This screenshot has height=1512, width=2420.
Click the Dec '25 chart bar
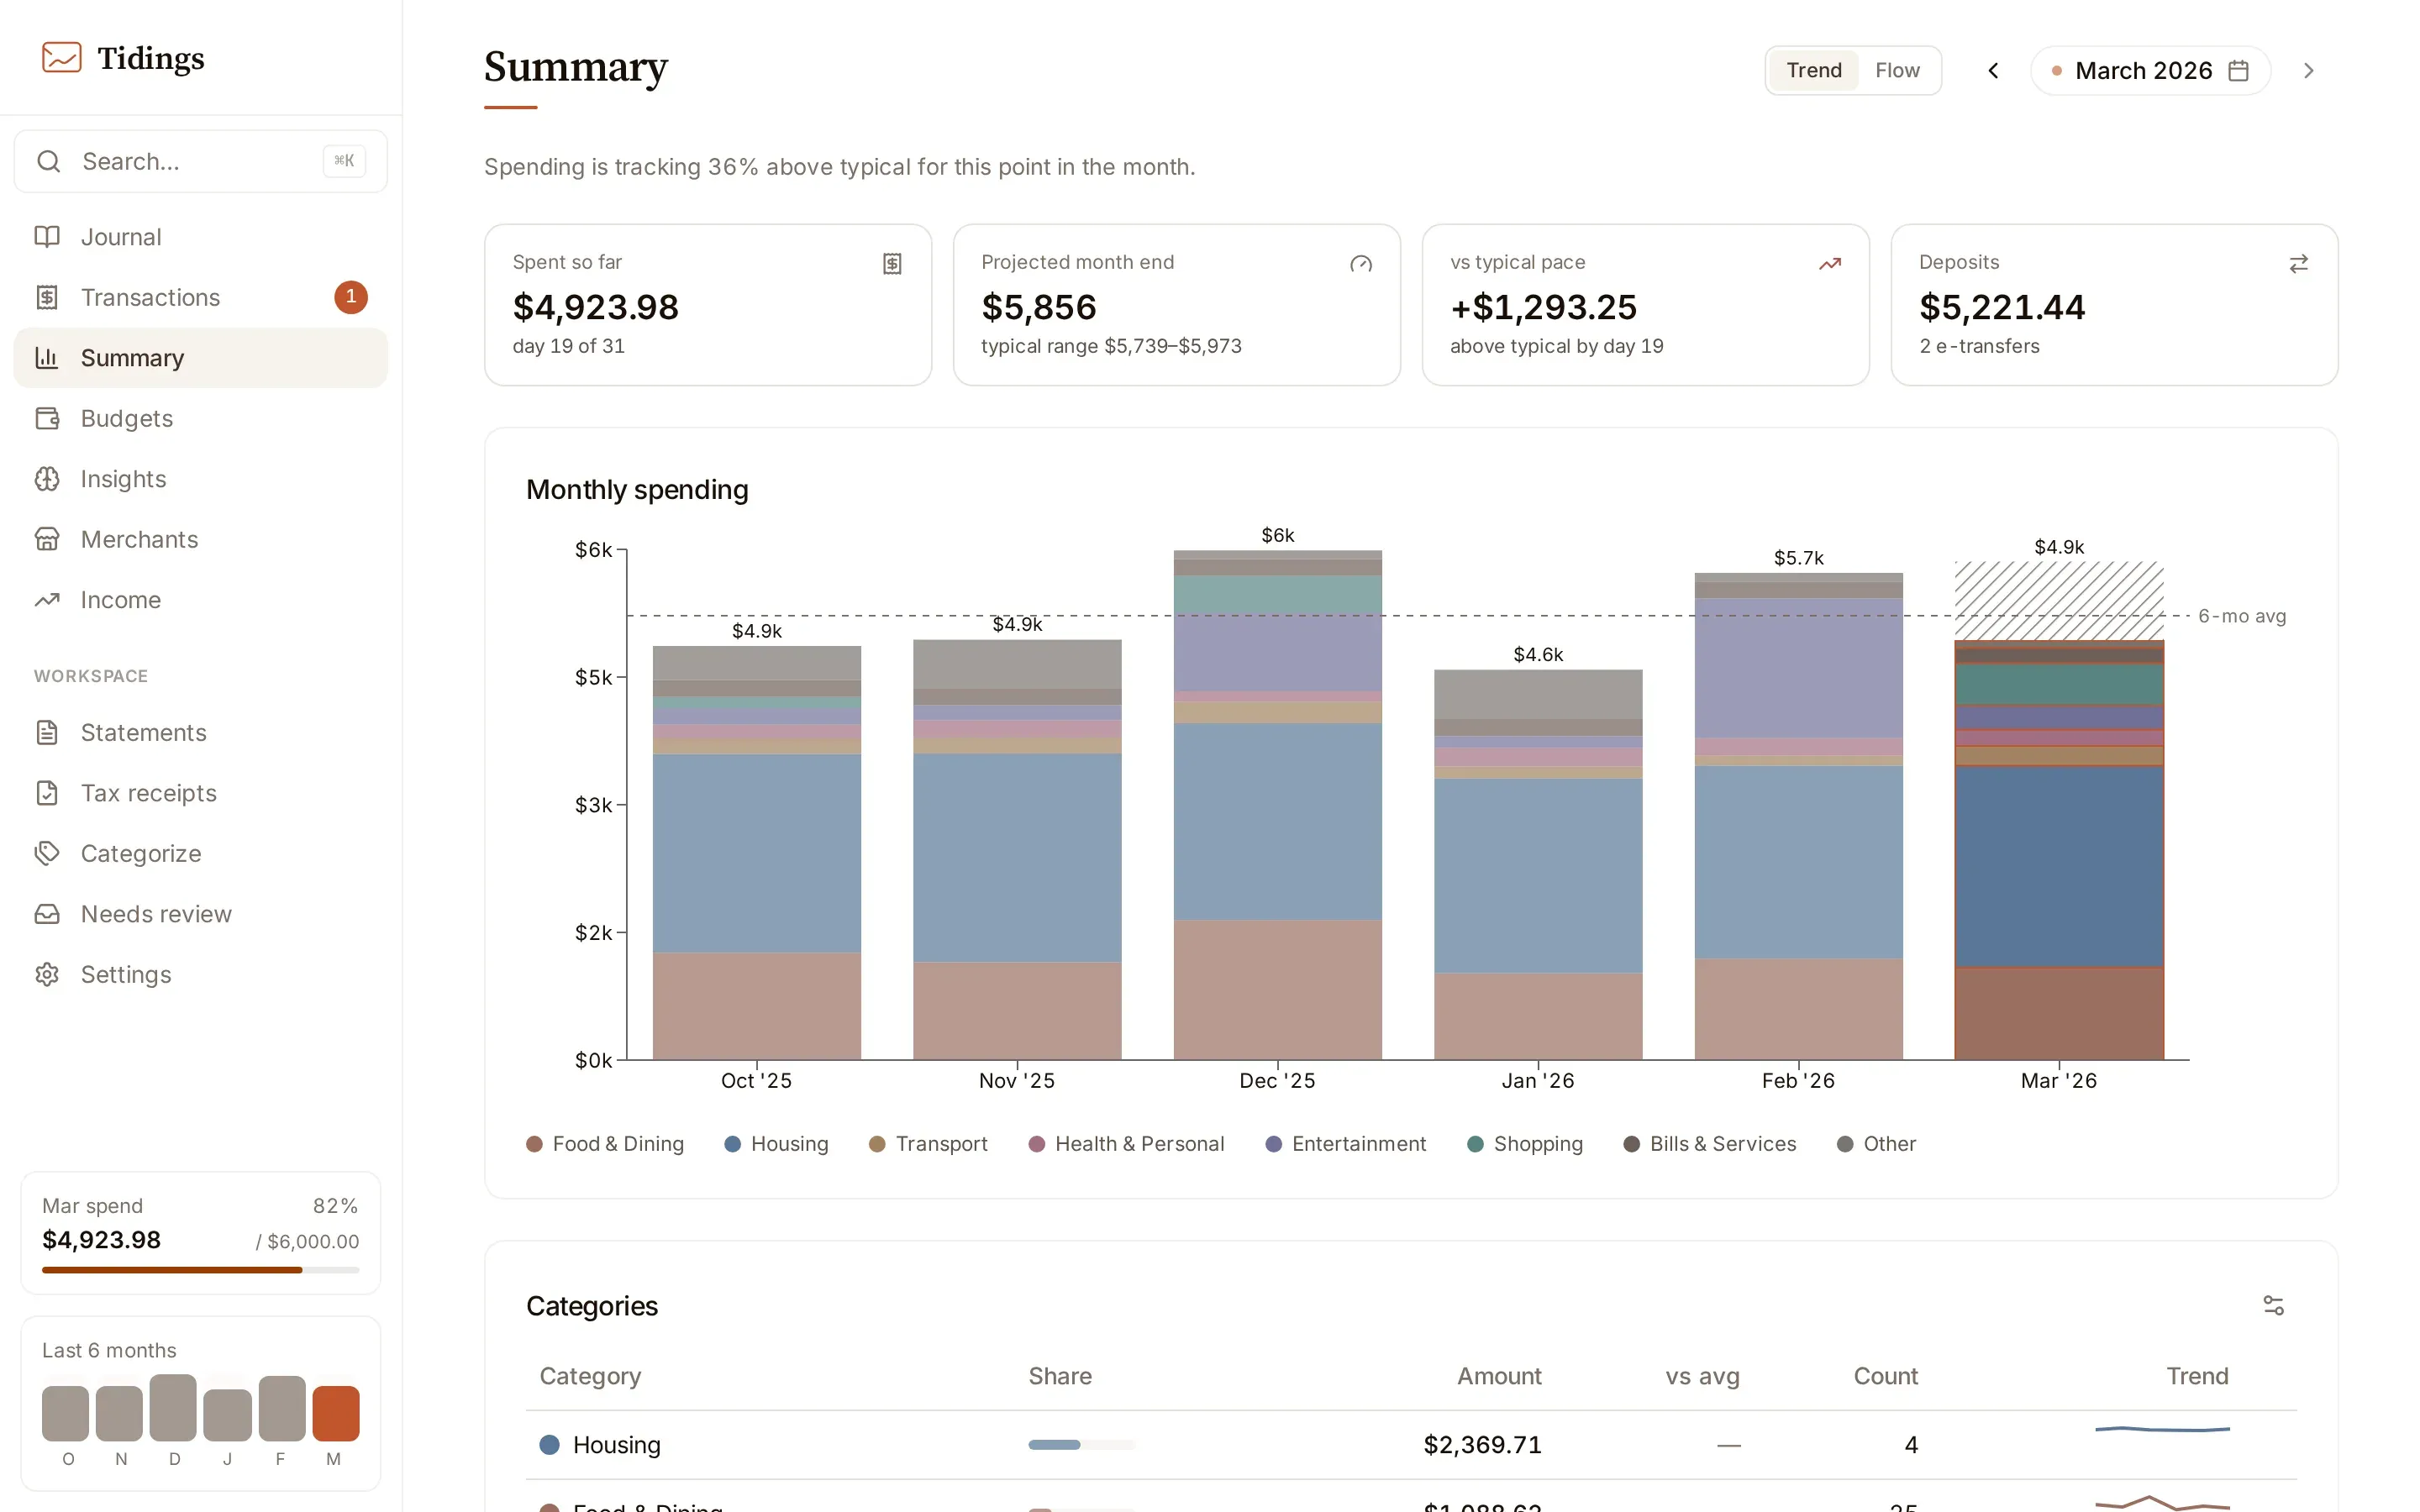tap(1277, 804)
